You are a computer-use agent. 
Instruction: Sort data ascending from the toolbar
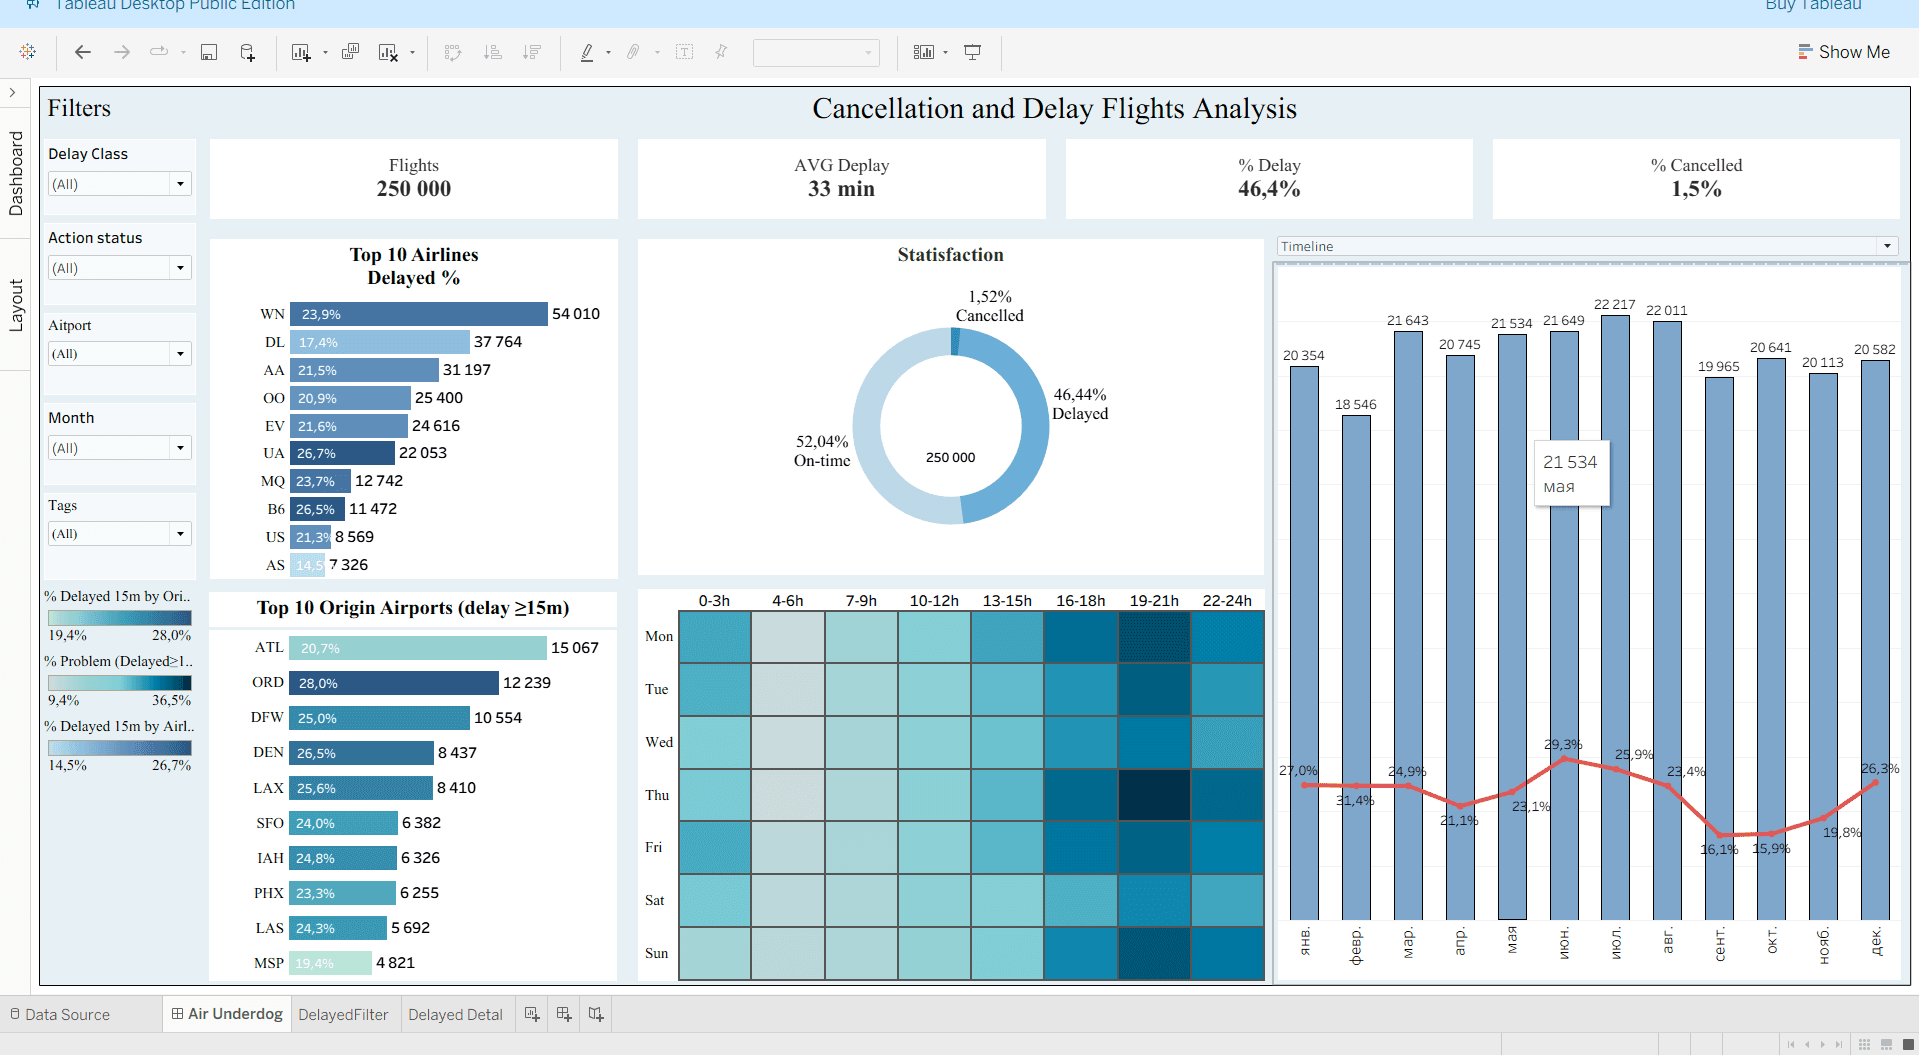[x=493, y=52]
